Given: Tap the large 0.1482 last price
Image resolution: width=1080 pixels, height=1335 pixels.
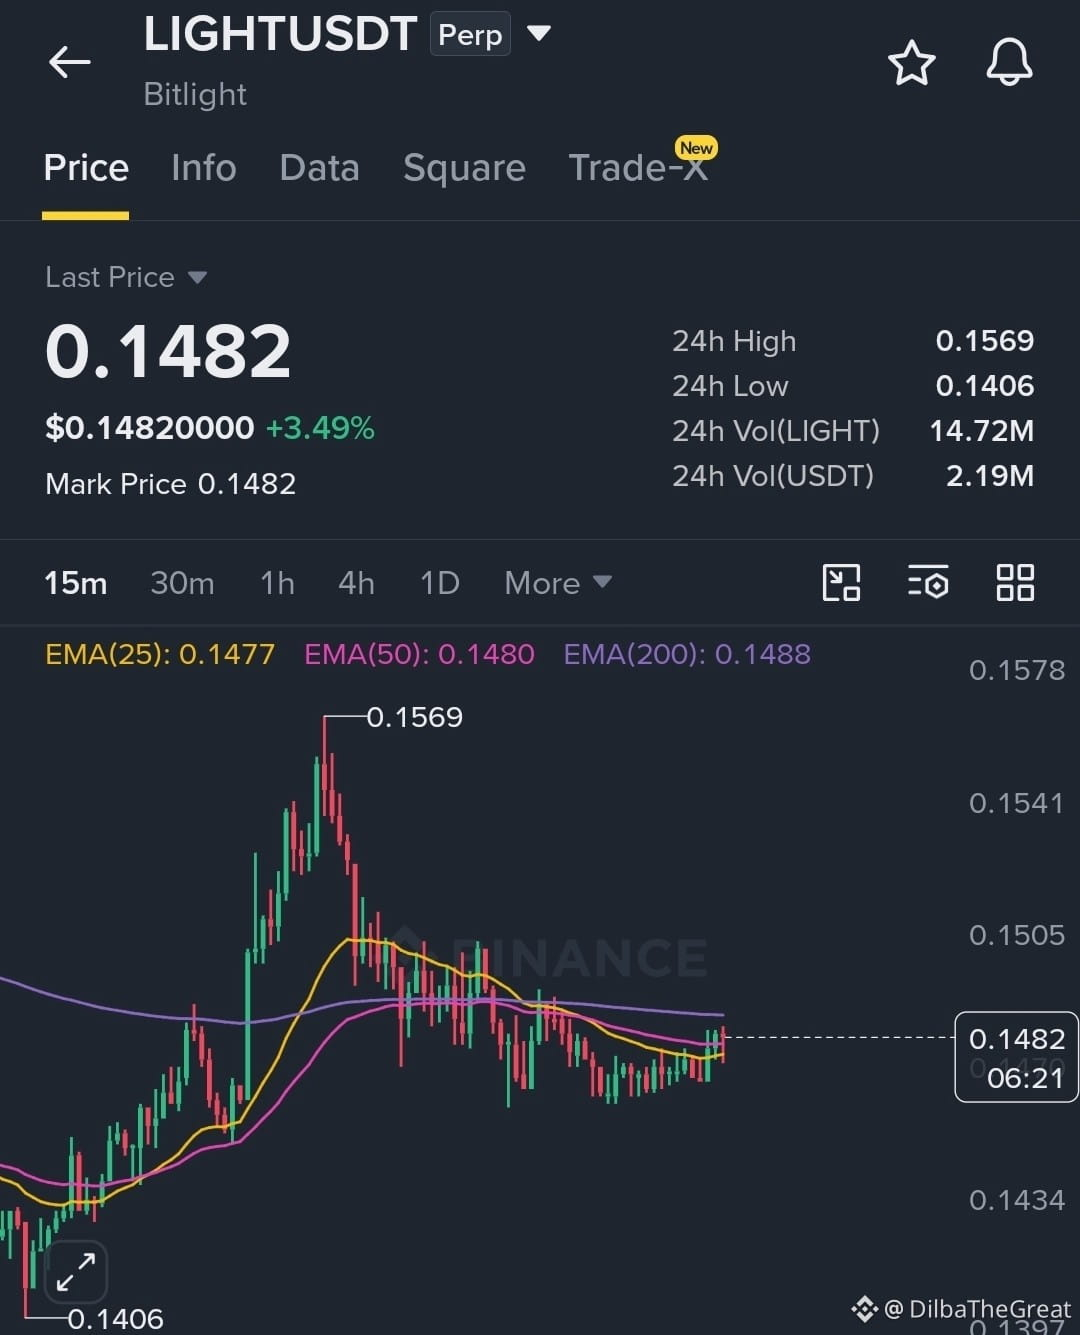Looking at the screenshot, I should pos(168,351).
